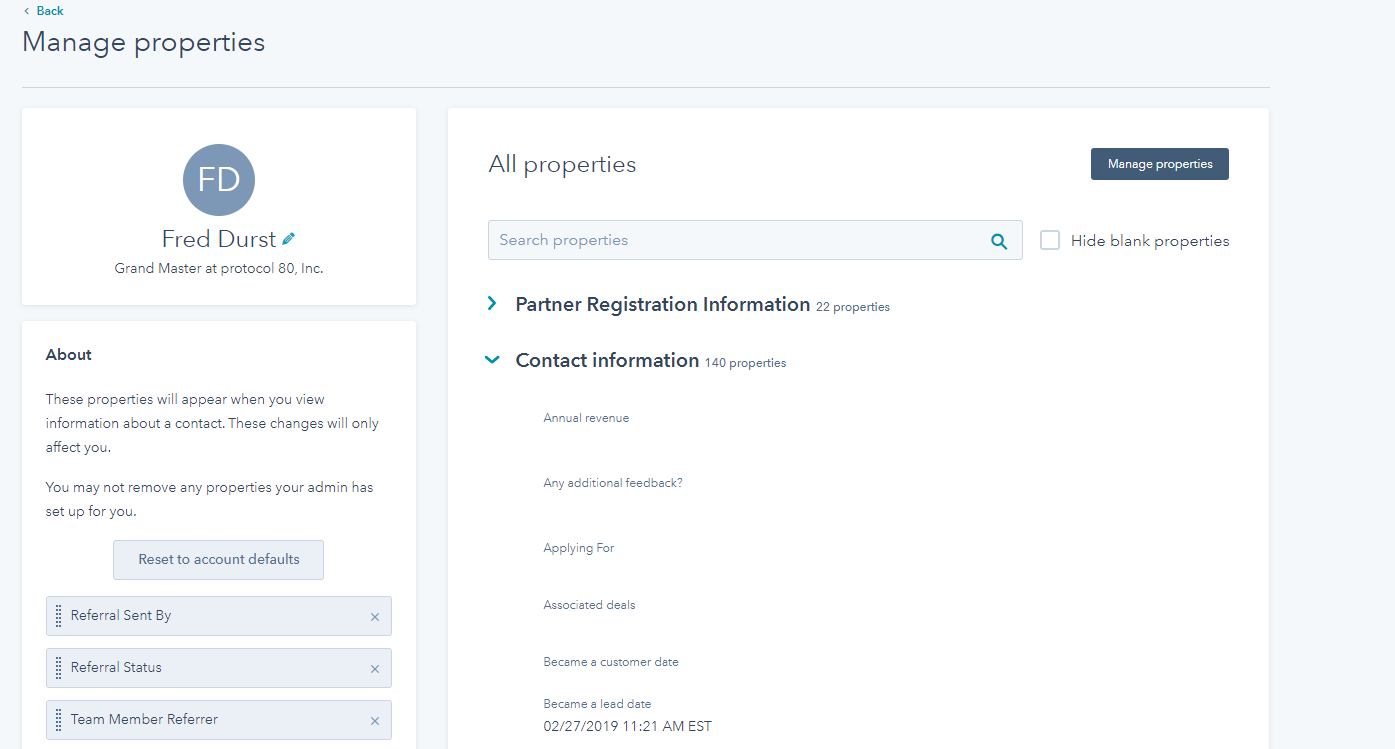Remove the Team Member Referrer property
The image size is (1395, 749).
[x=375, y=721]
